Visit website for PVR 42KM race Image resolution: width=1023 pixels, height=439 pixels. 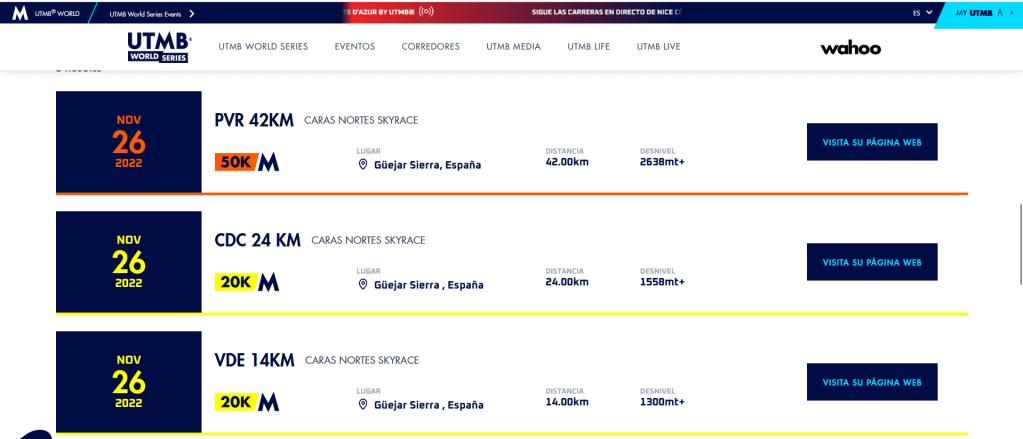pos(871,142)
